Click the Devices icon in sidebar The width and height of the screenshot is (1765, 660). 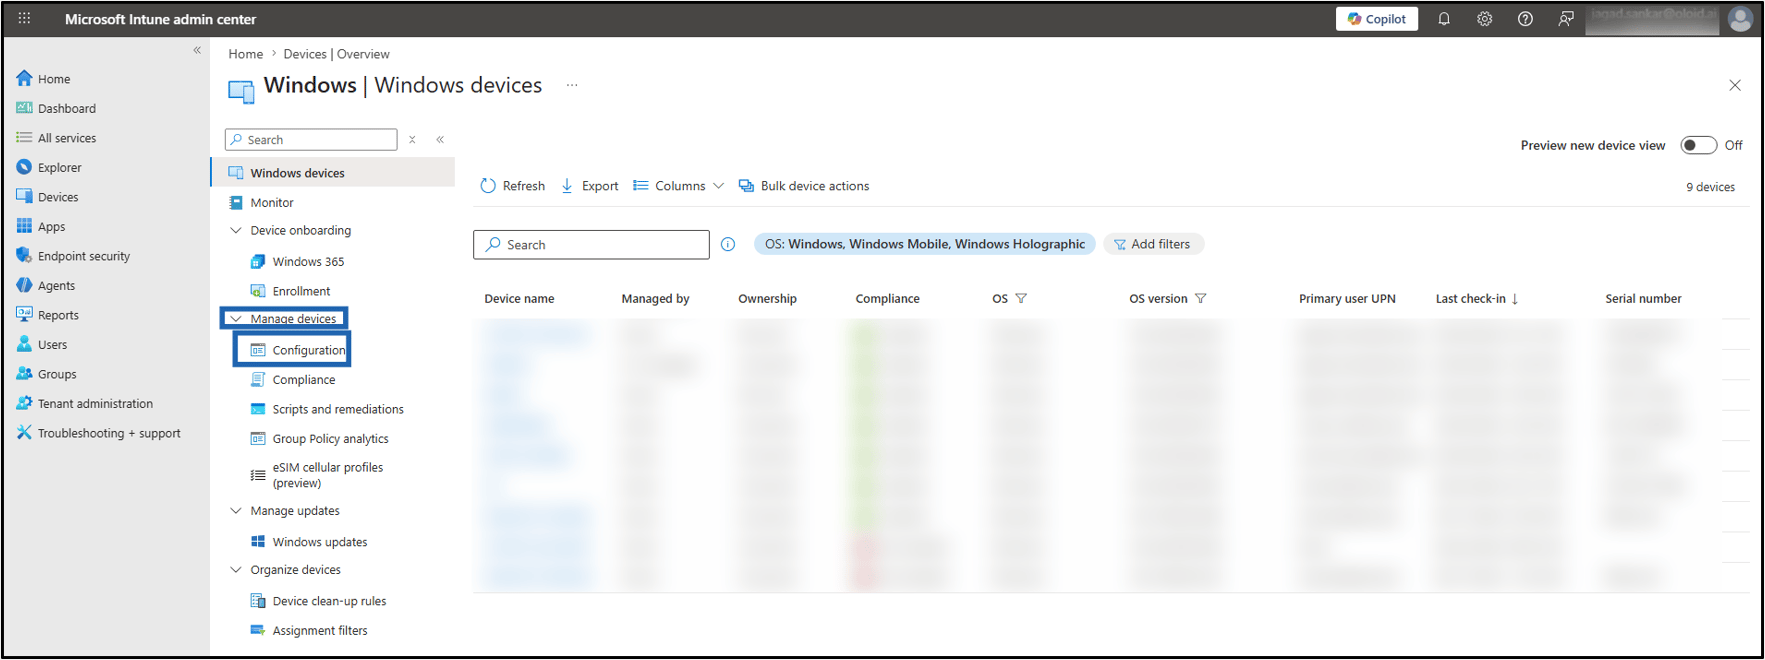click(x=24, y=197)
